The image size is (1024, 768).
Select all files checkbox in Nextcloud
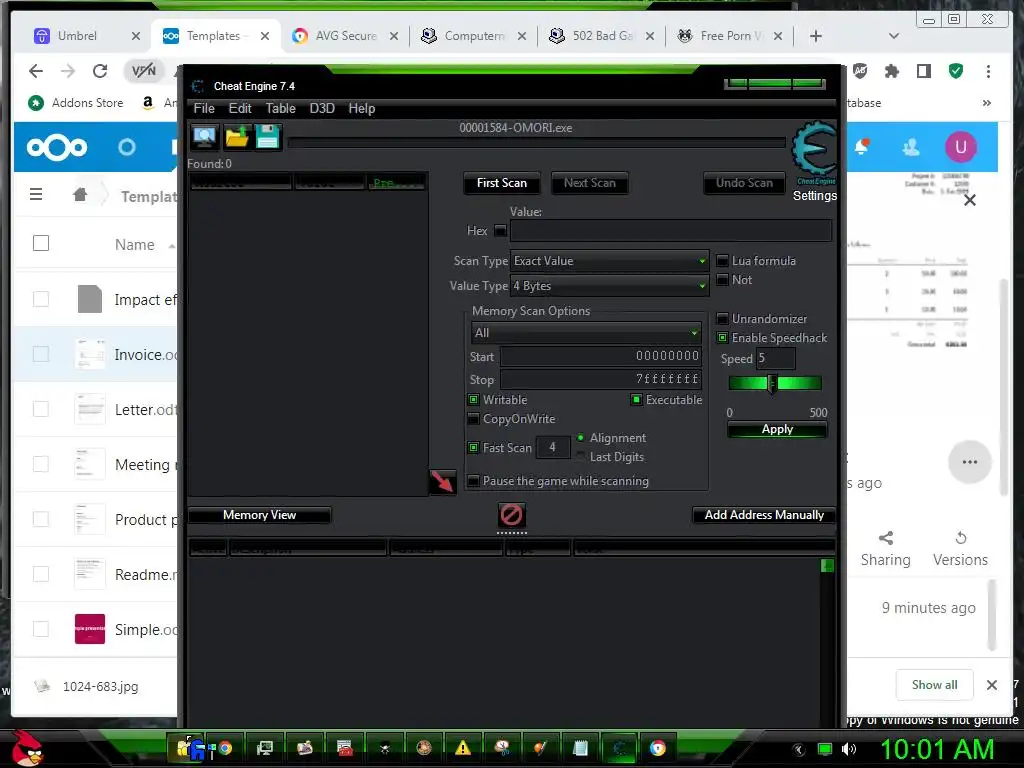coord(40,244)
